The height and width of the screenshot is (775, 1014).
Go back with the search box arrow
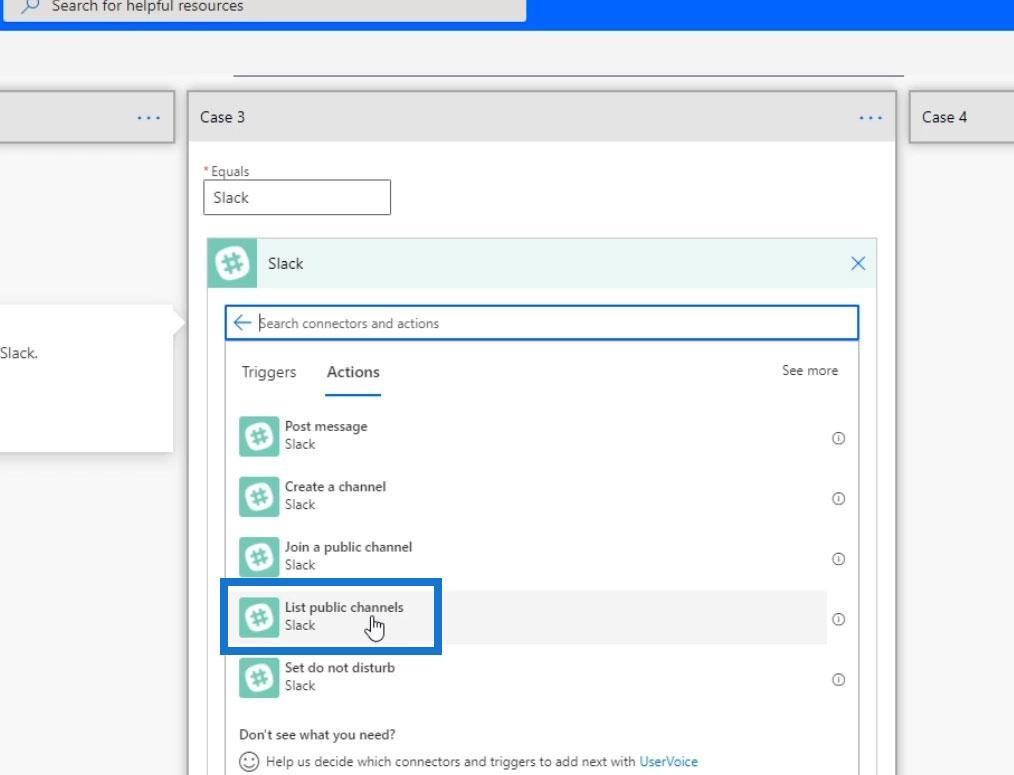point(243,322)
